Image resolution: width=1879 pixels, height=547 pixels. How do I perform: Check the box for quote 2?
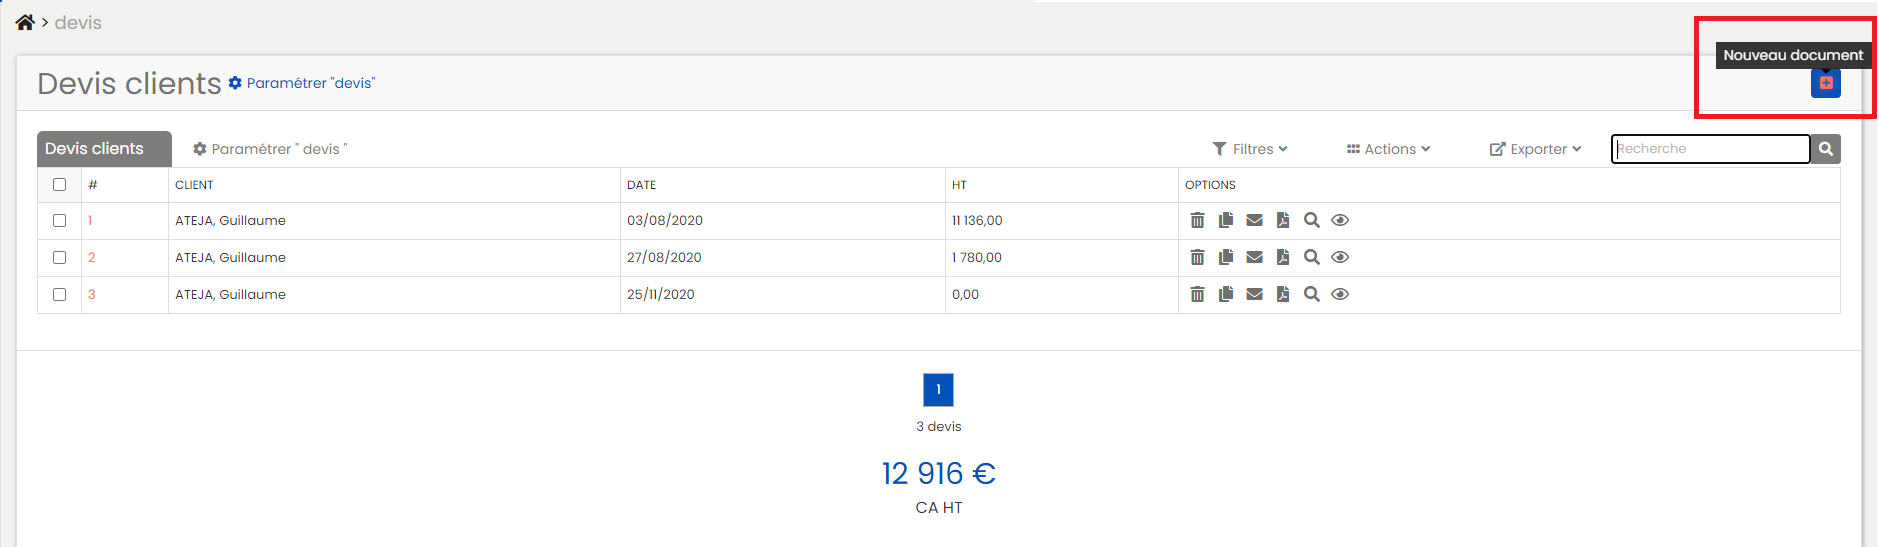click(x=59, y=257)
